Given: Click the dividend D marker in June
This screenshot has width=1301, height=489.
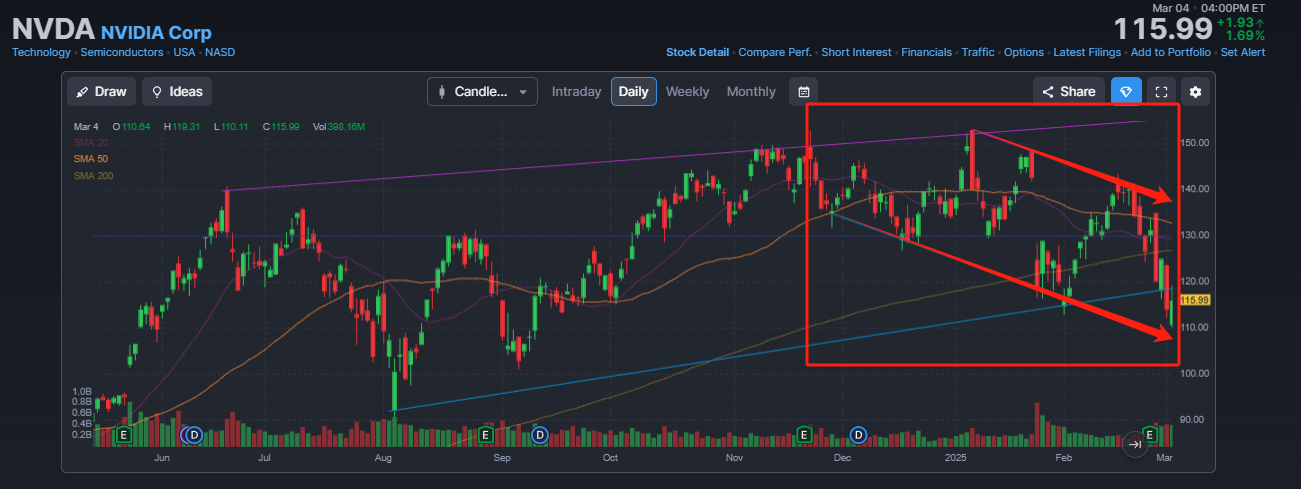Looking at the screenshot, I should [194, 435].
